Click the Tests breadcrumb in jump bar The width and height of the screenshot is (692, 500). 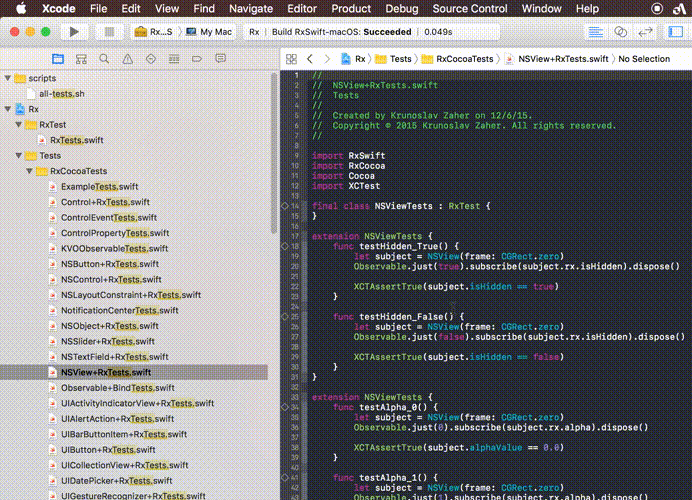[x=394, y=59]
